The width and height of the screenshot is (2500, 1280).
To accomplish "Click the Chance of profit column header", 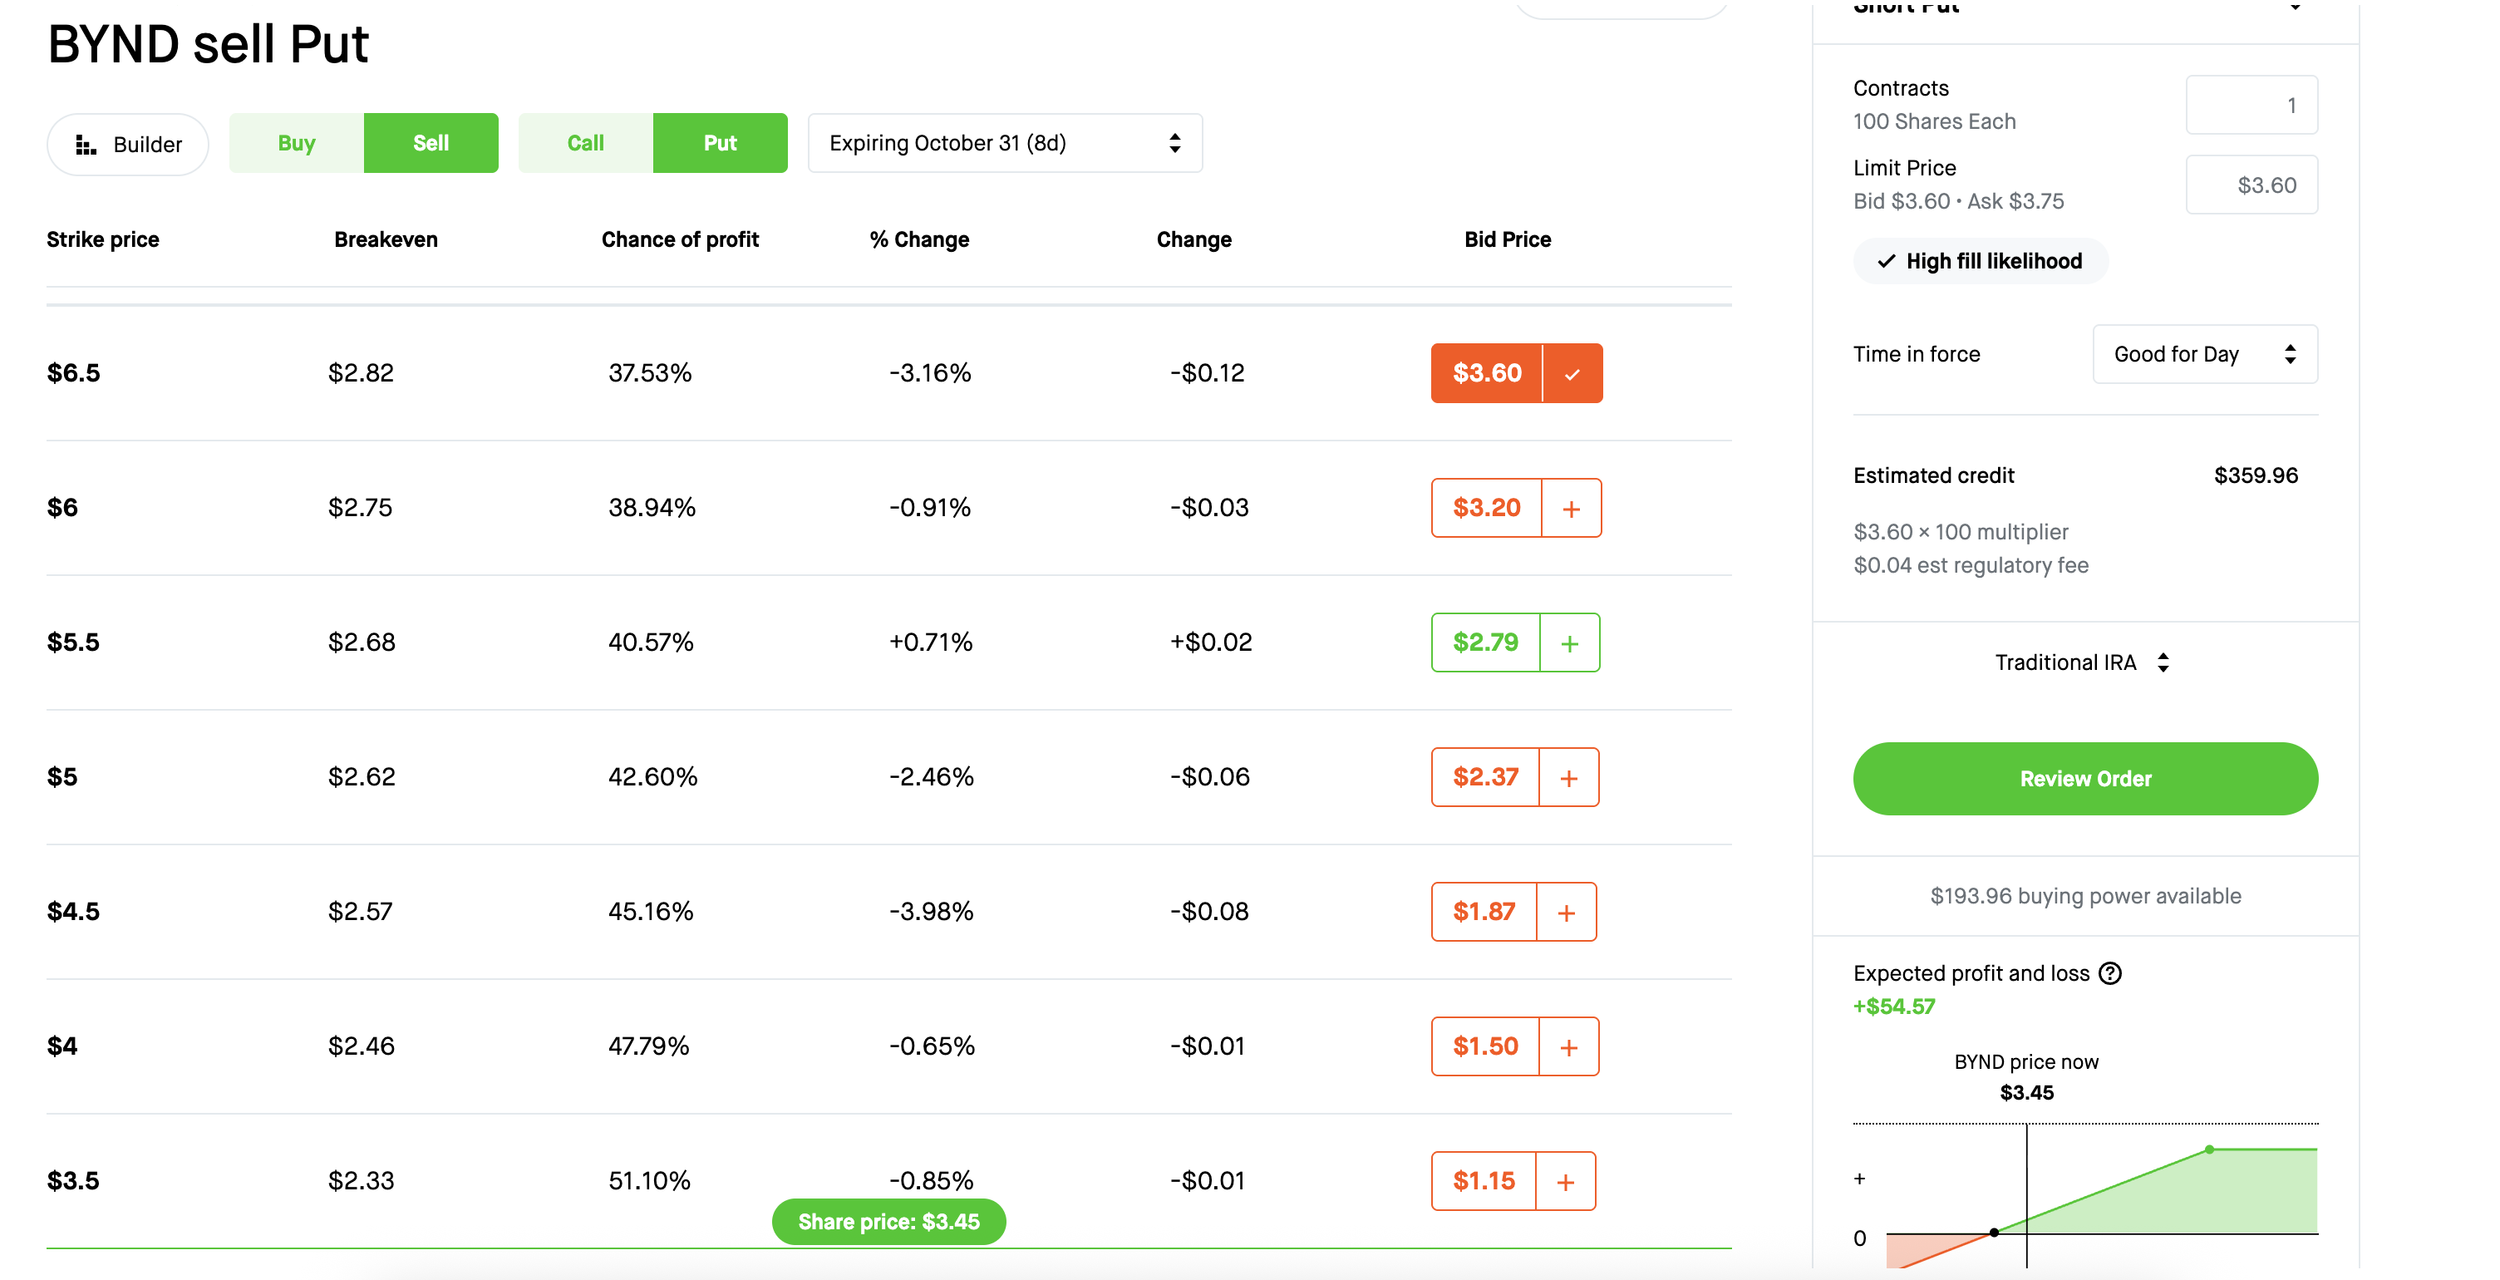I will pos(680,240).
